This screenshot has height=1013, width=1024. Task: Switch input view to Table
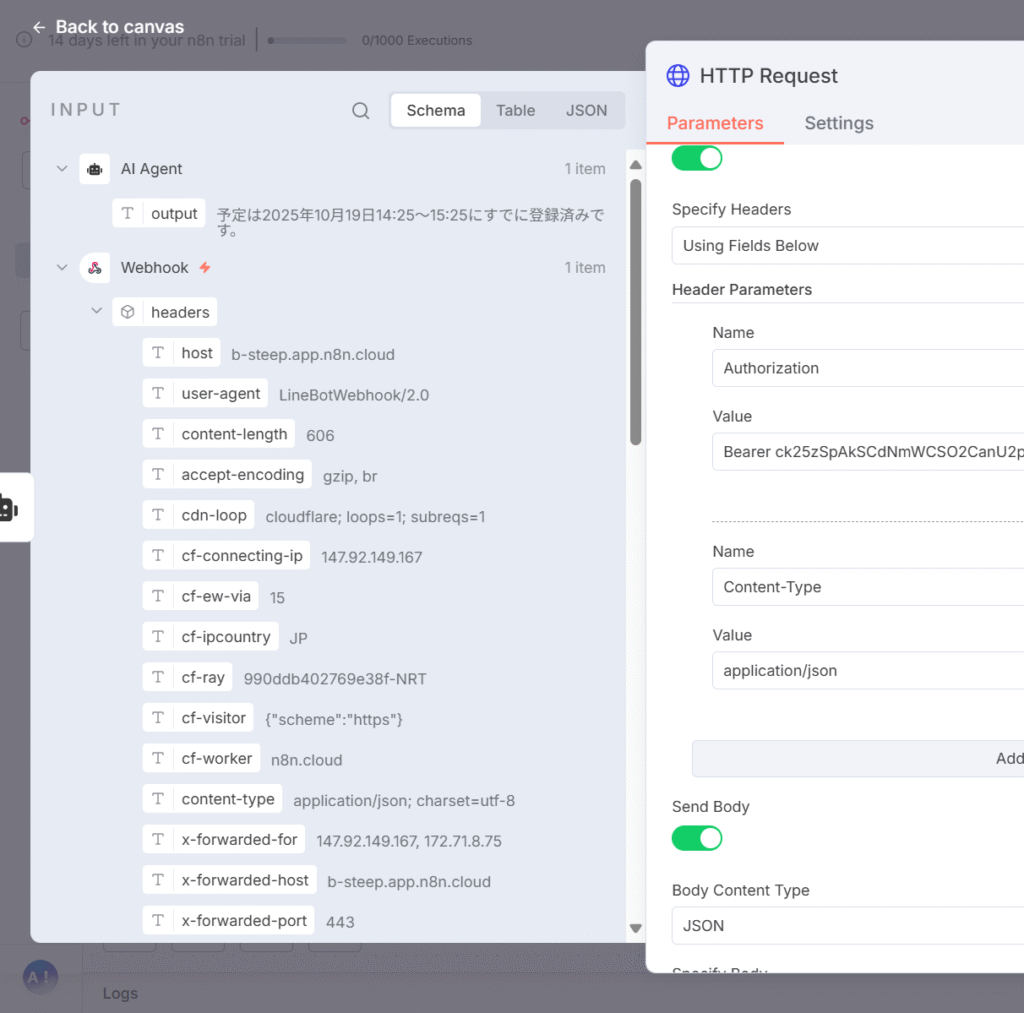[x=515, y=111]
